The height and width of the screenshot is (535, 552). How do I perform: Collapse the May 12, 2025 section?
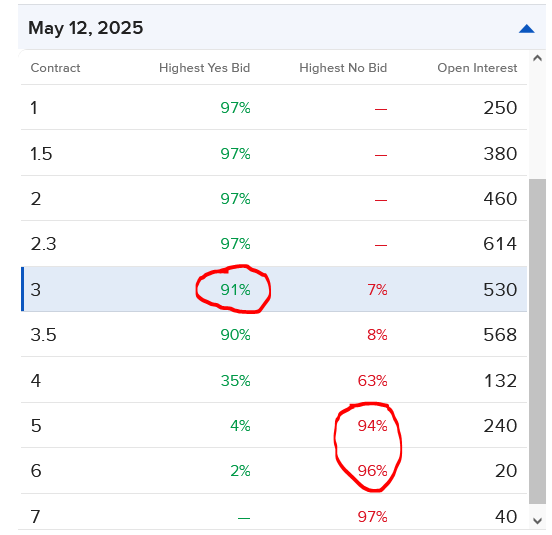(526, 29)
